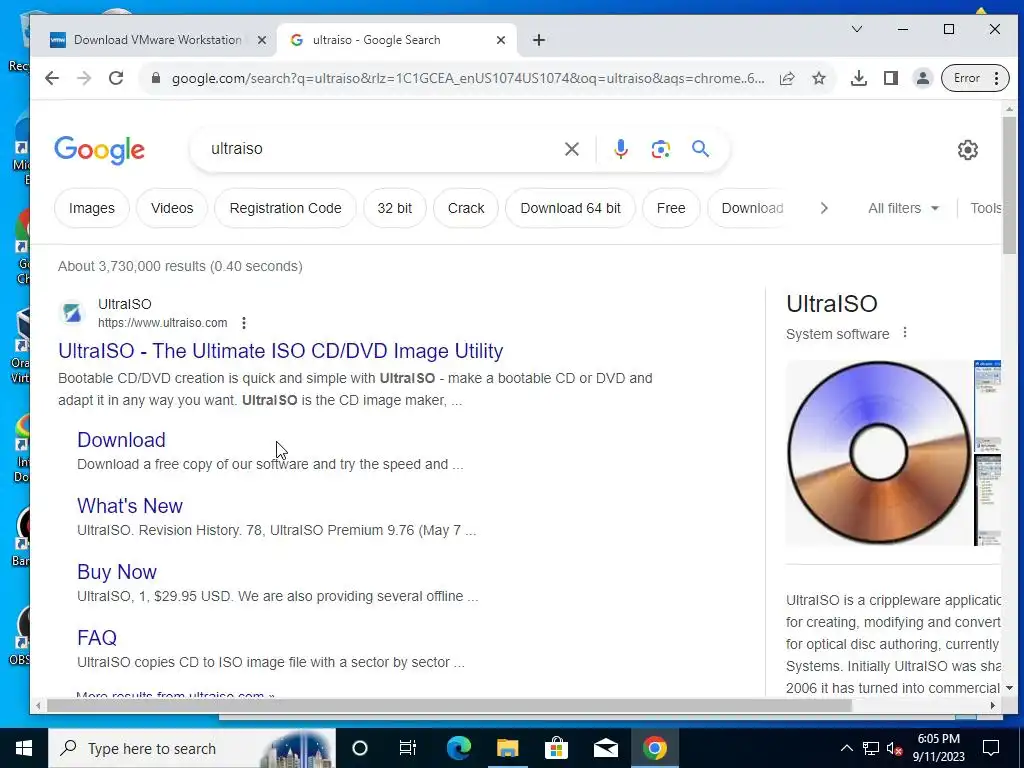1024x768 pixels.
Task: Close the Download VMware Workstation tab
Action: tap(262, 40)
